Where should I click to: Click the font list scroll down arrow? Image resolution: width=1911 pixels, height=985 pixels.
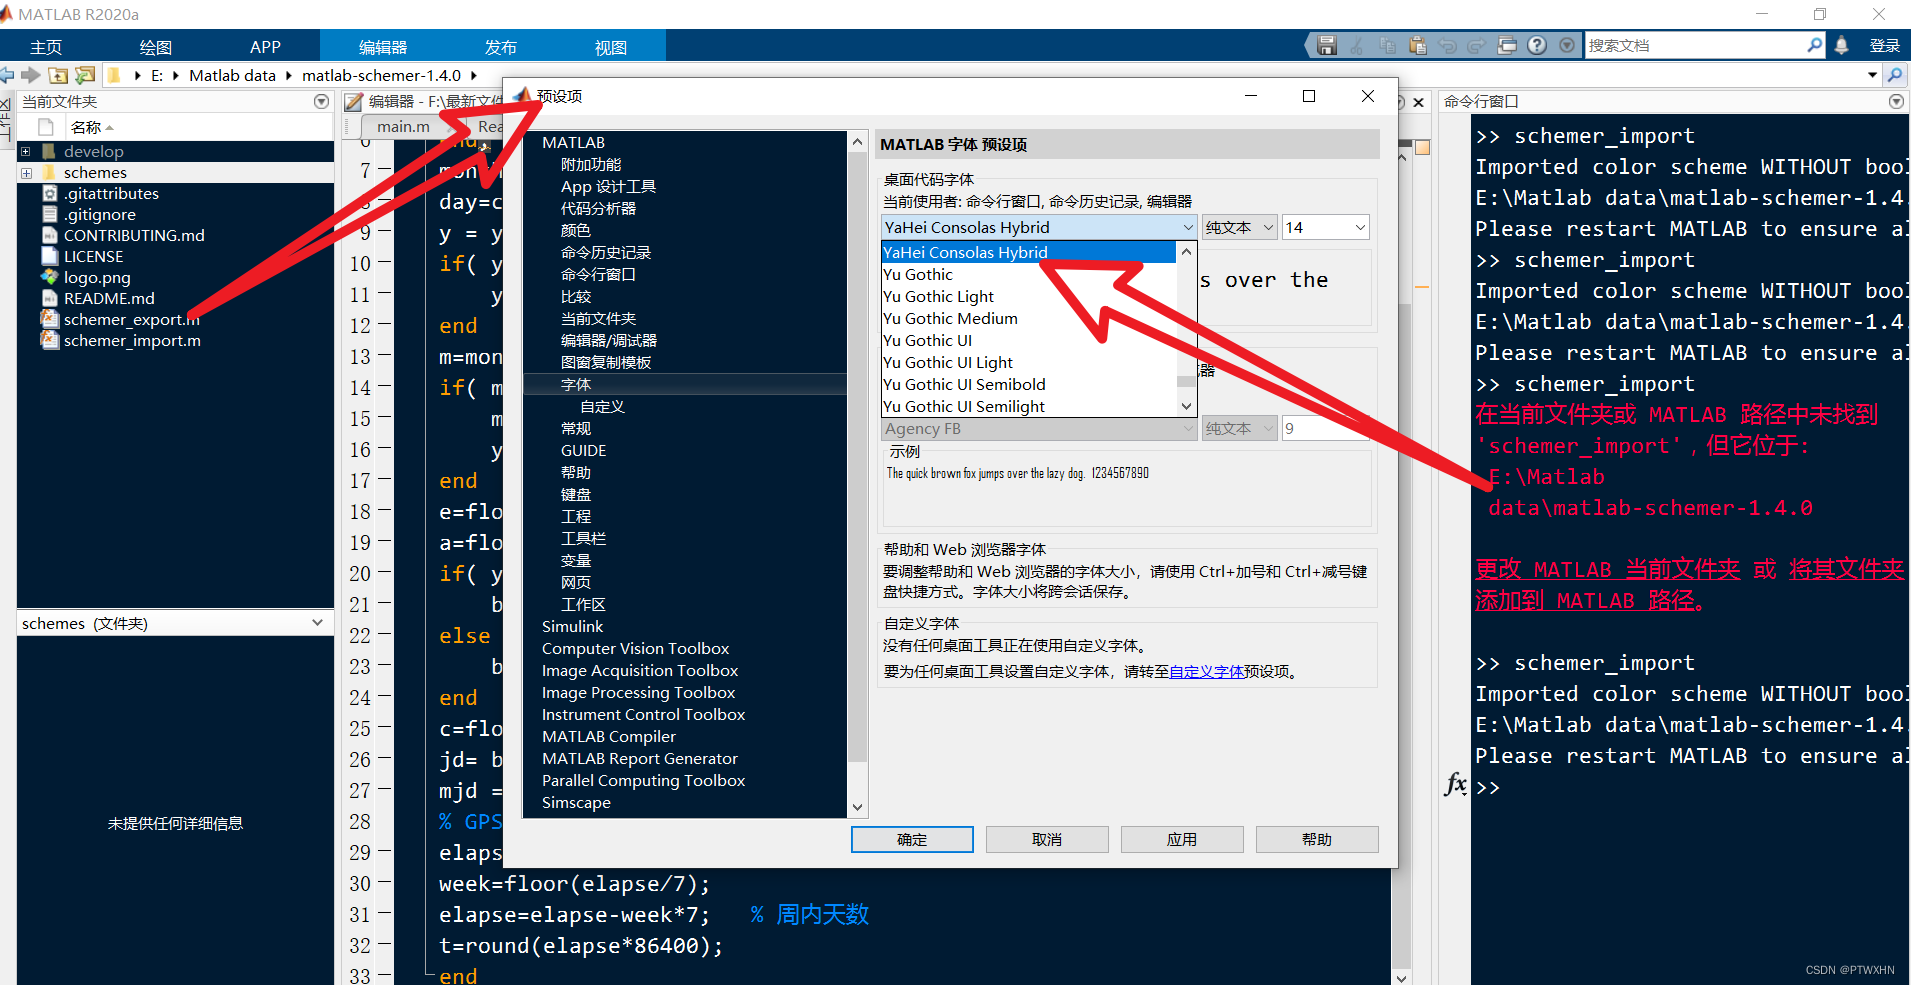tap(1187, 406)
